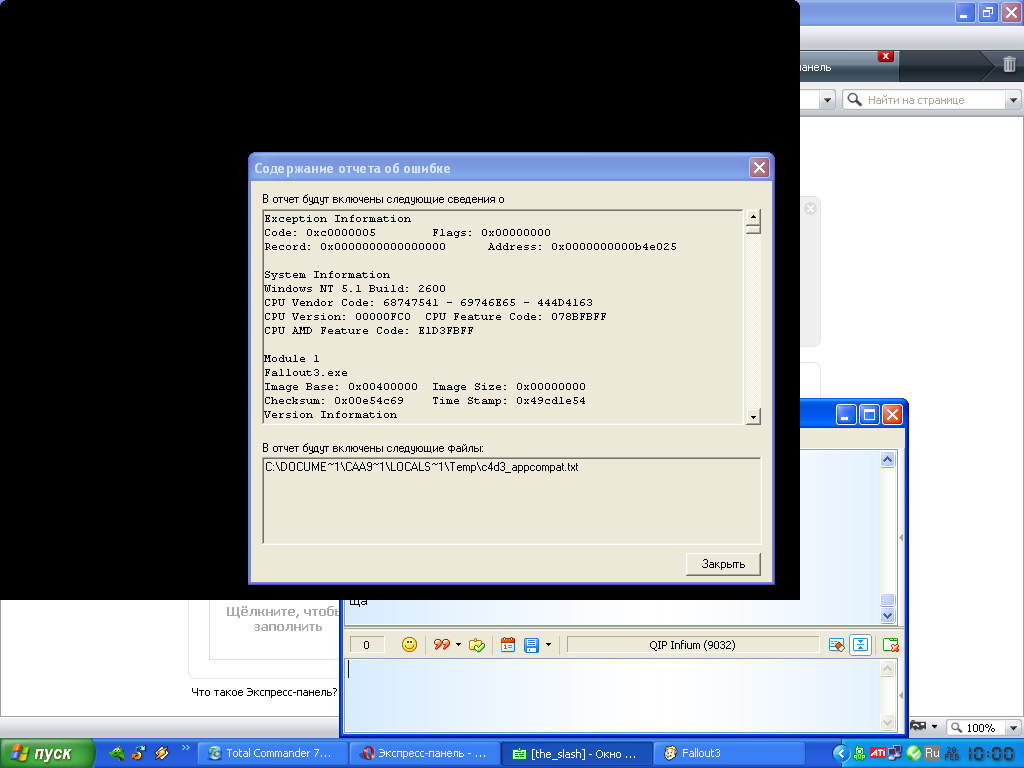Click the 'Что такое Экспресс-панель?' link
This screenshot has height=768, width=1024.
click(x=264, y=692)
